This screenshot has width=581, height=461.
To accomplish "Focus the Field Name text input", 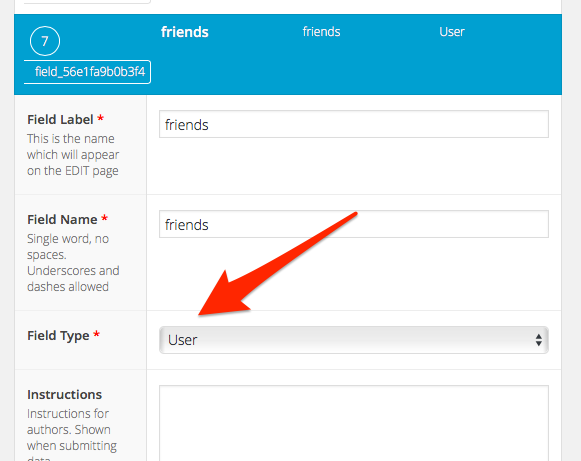I will 354,224.
